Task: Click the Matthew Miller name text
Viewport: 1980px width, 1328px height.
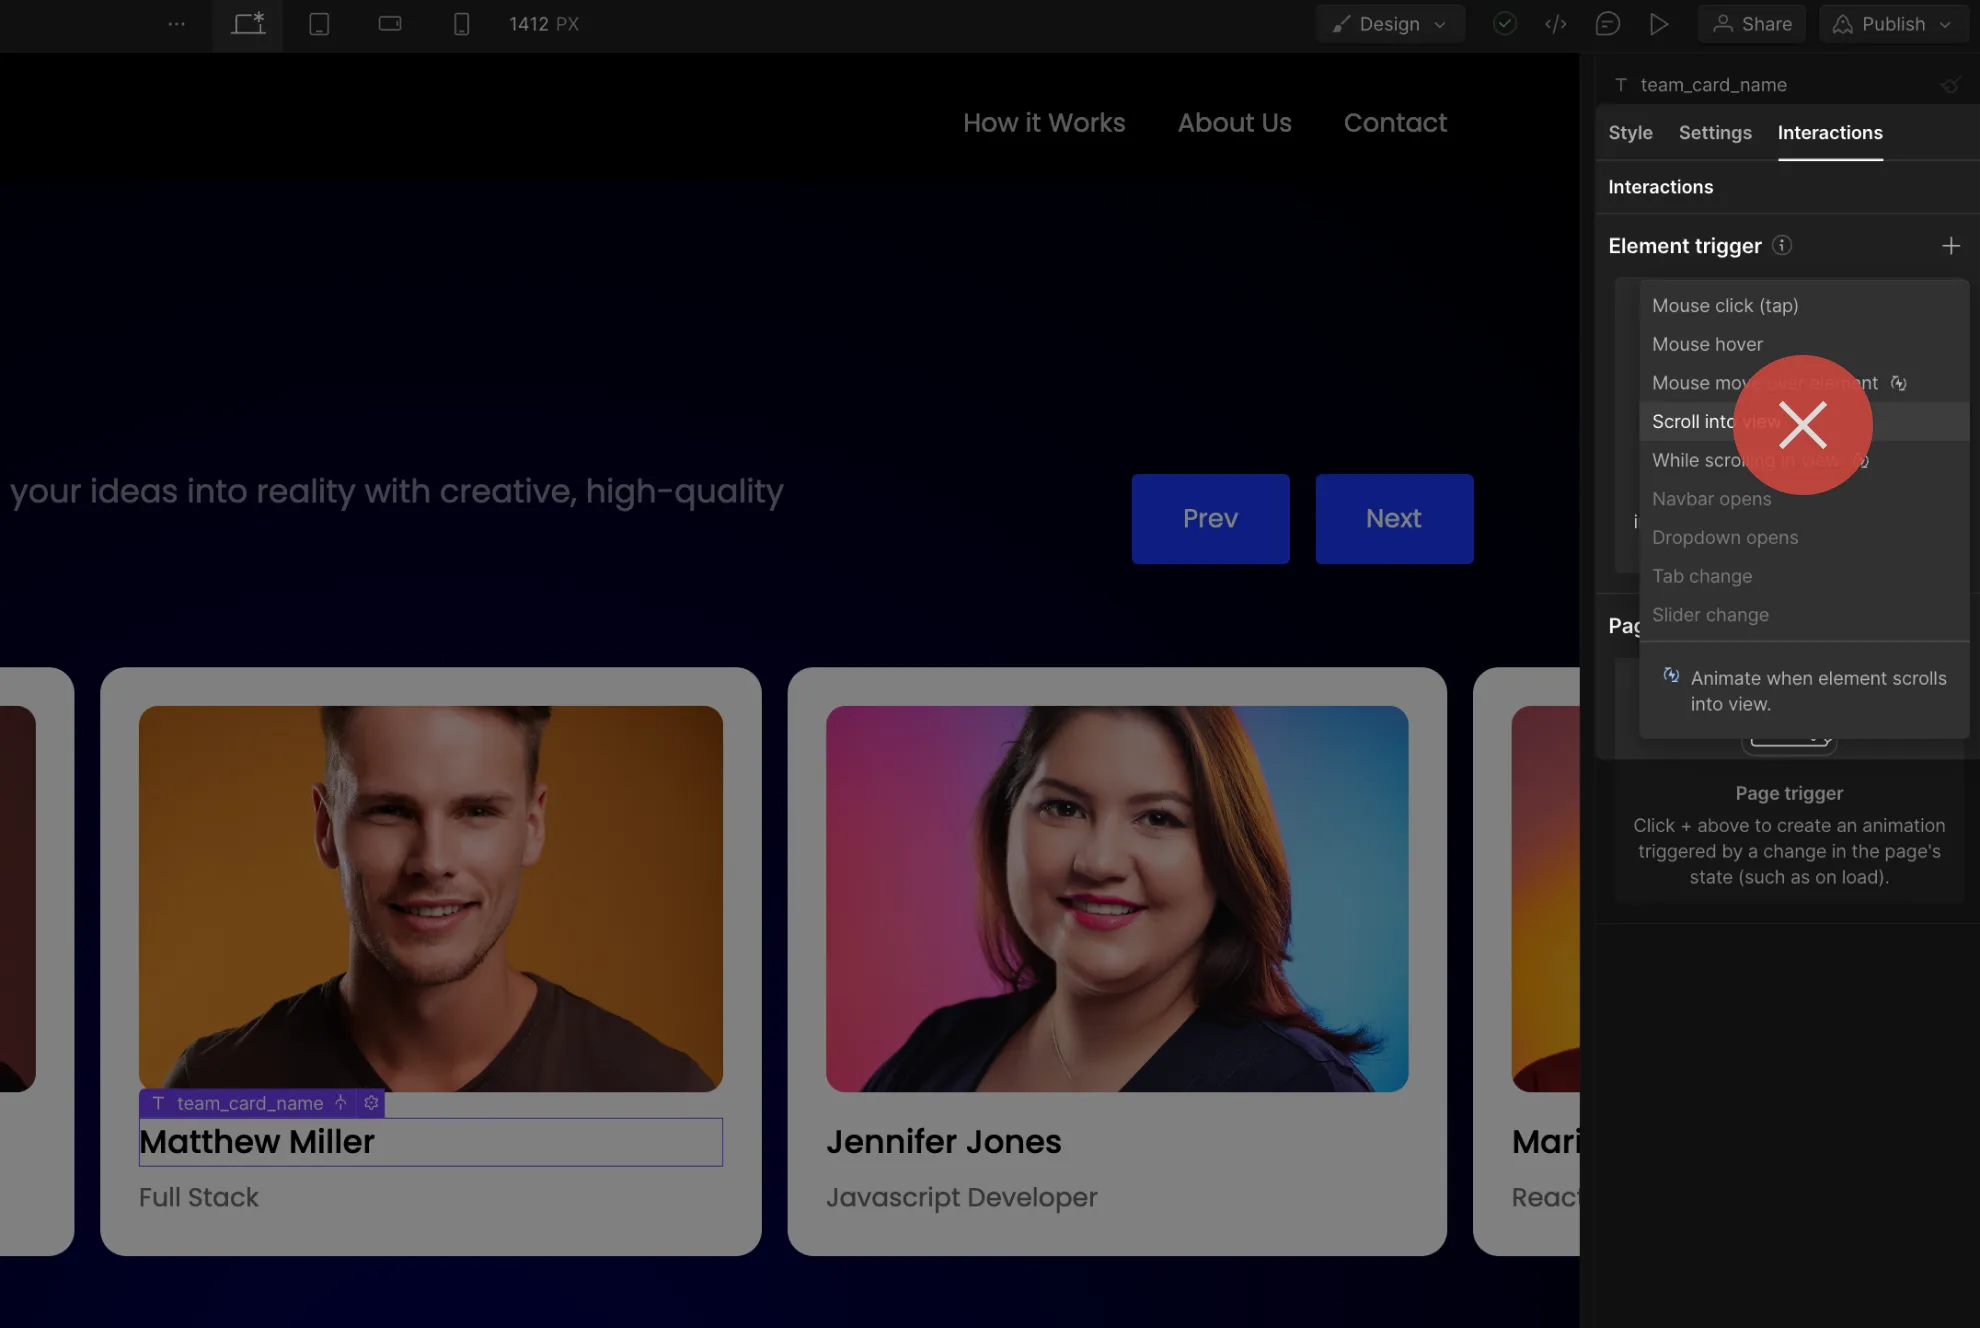Action: 256,1142
